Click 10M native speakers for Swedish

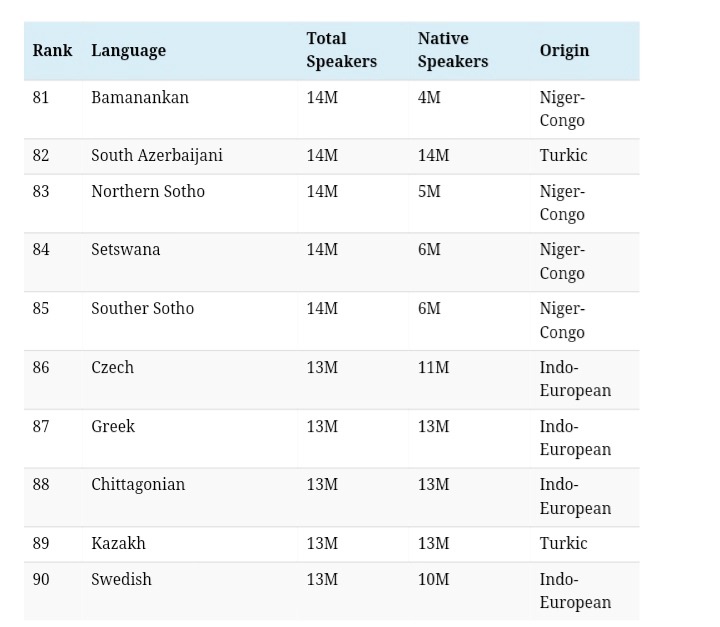tap(433, 579)
